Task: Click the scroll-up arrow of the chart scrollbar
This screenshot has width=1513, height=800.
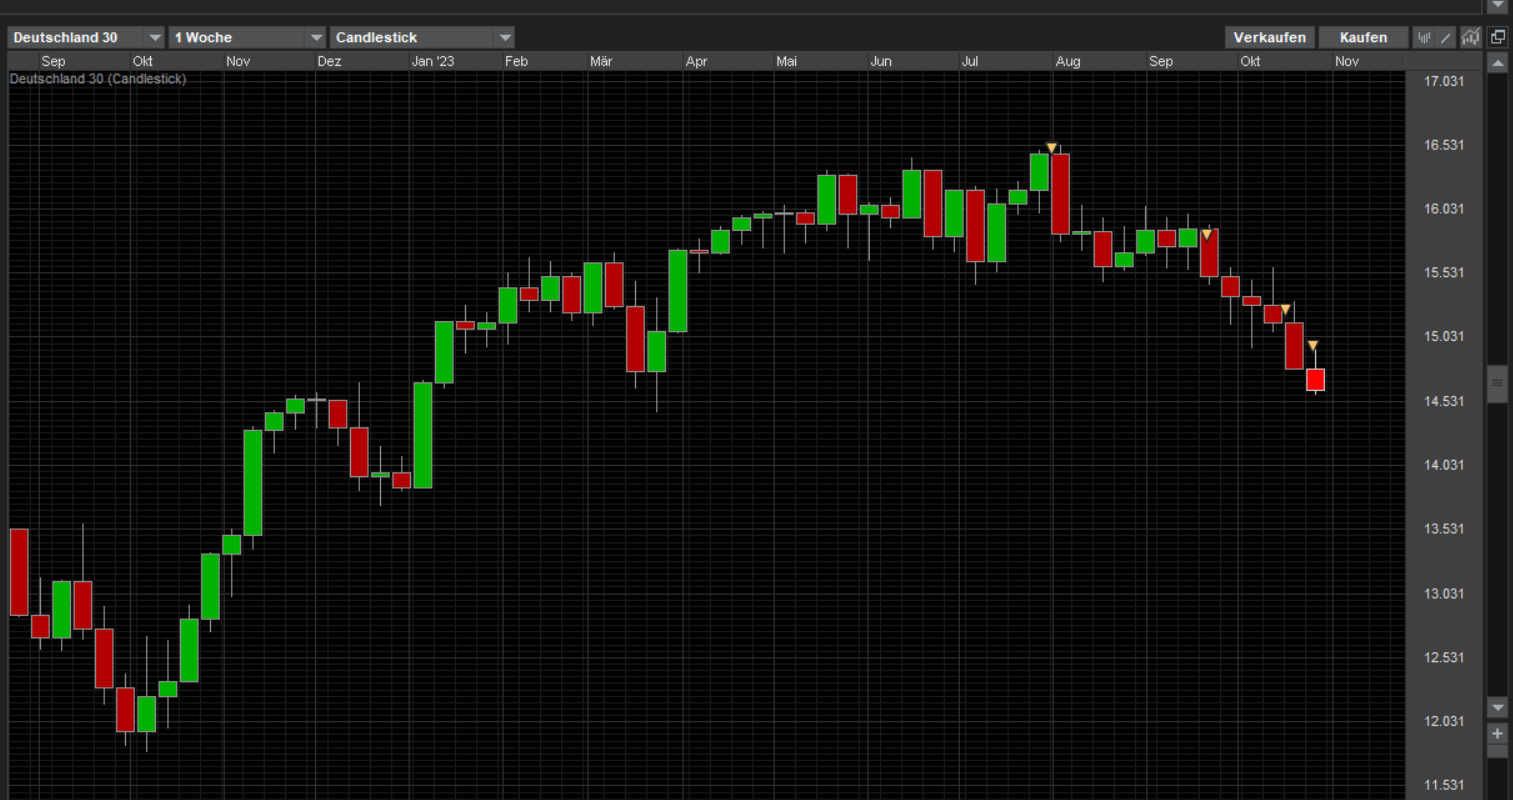Action: (1497, 63)
